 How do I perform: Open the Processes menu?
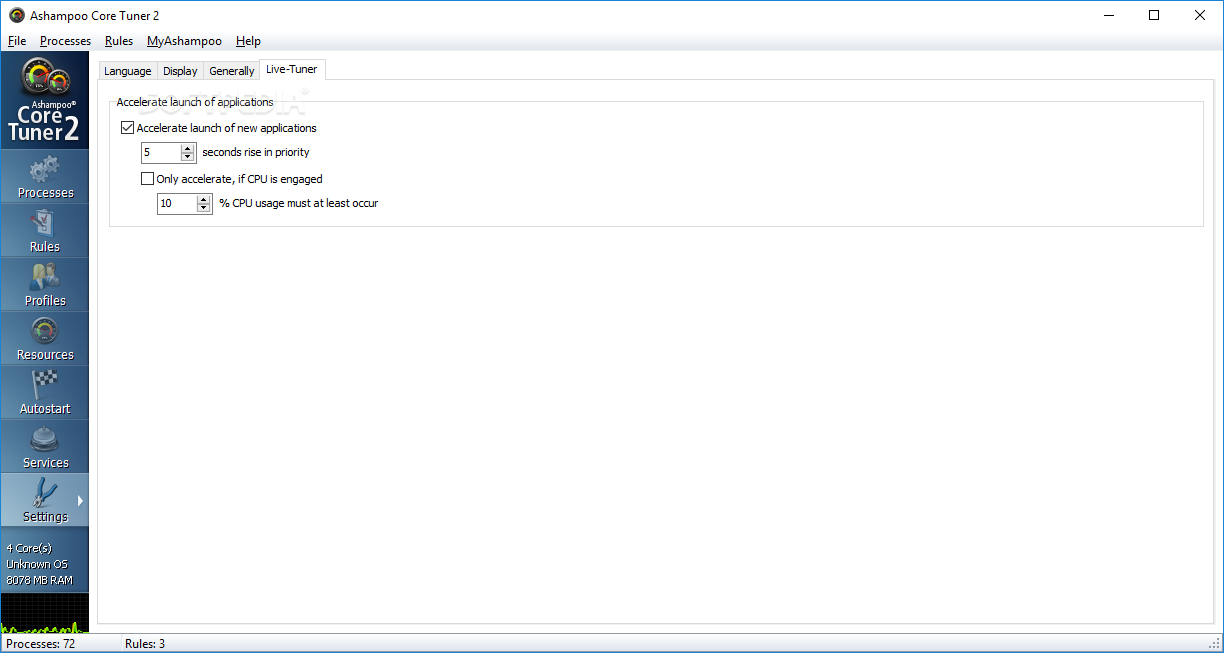65,41
